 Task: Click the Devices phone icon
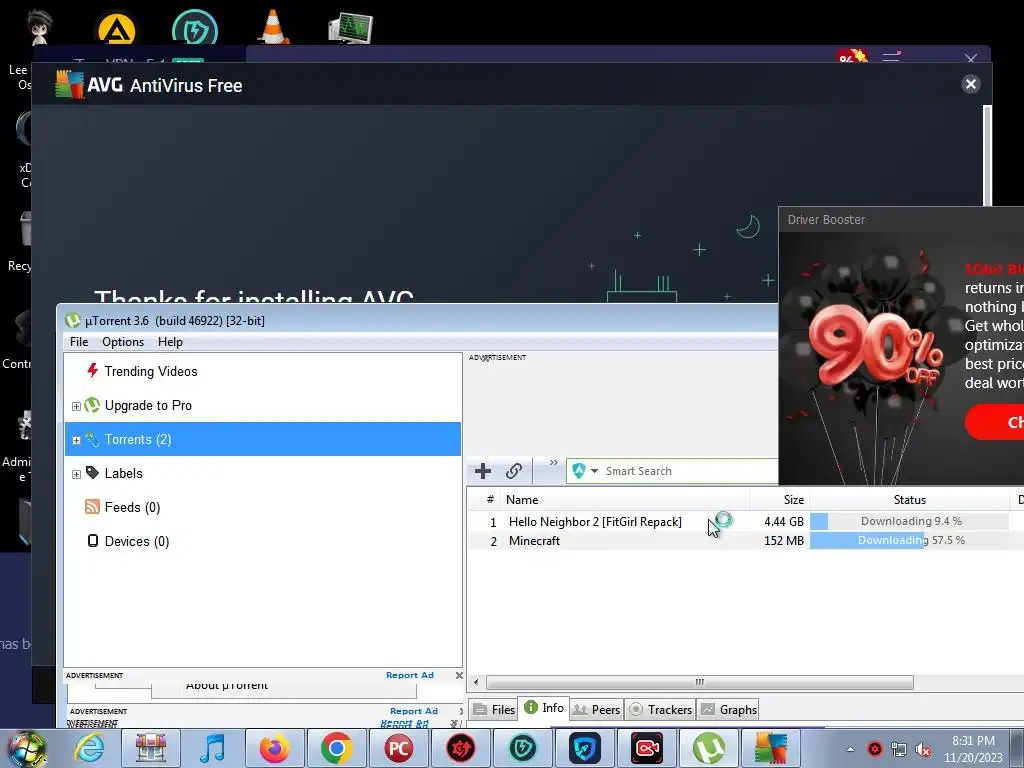click(93, 541)
